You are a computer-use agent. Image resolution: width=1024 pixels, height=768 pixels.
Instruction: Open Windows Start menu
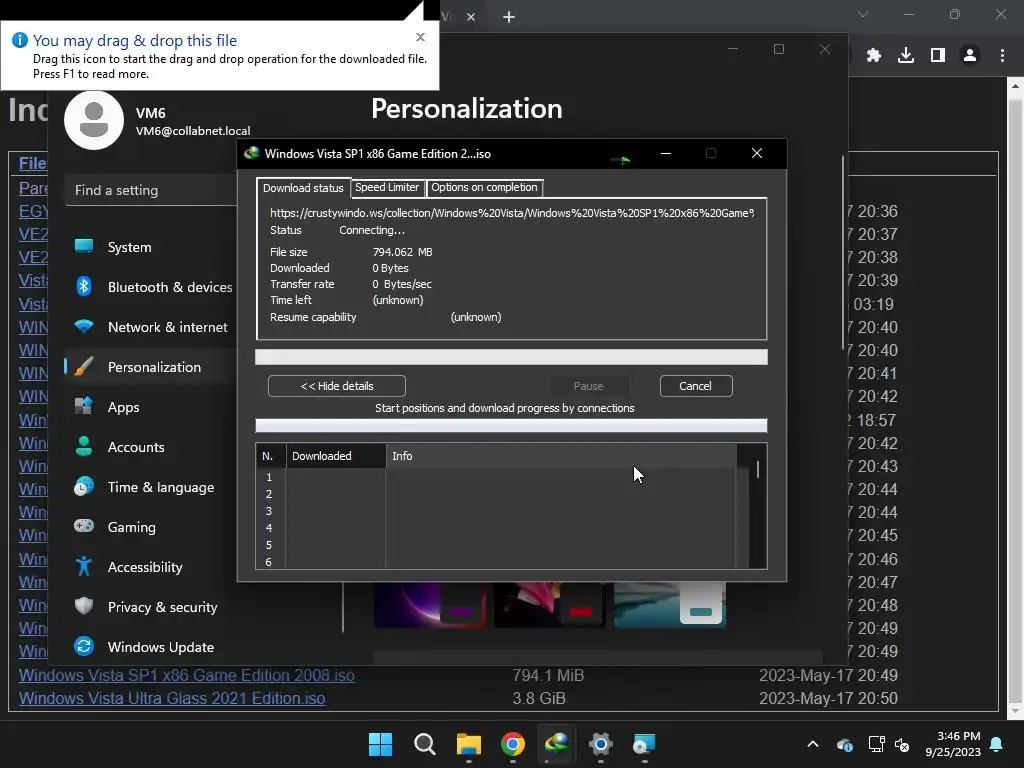[381, 744]
